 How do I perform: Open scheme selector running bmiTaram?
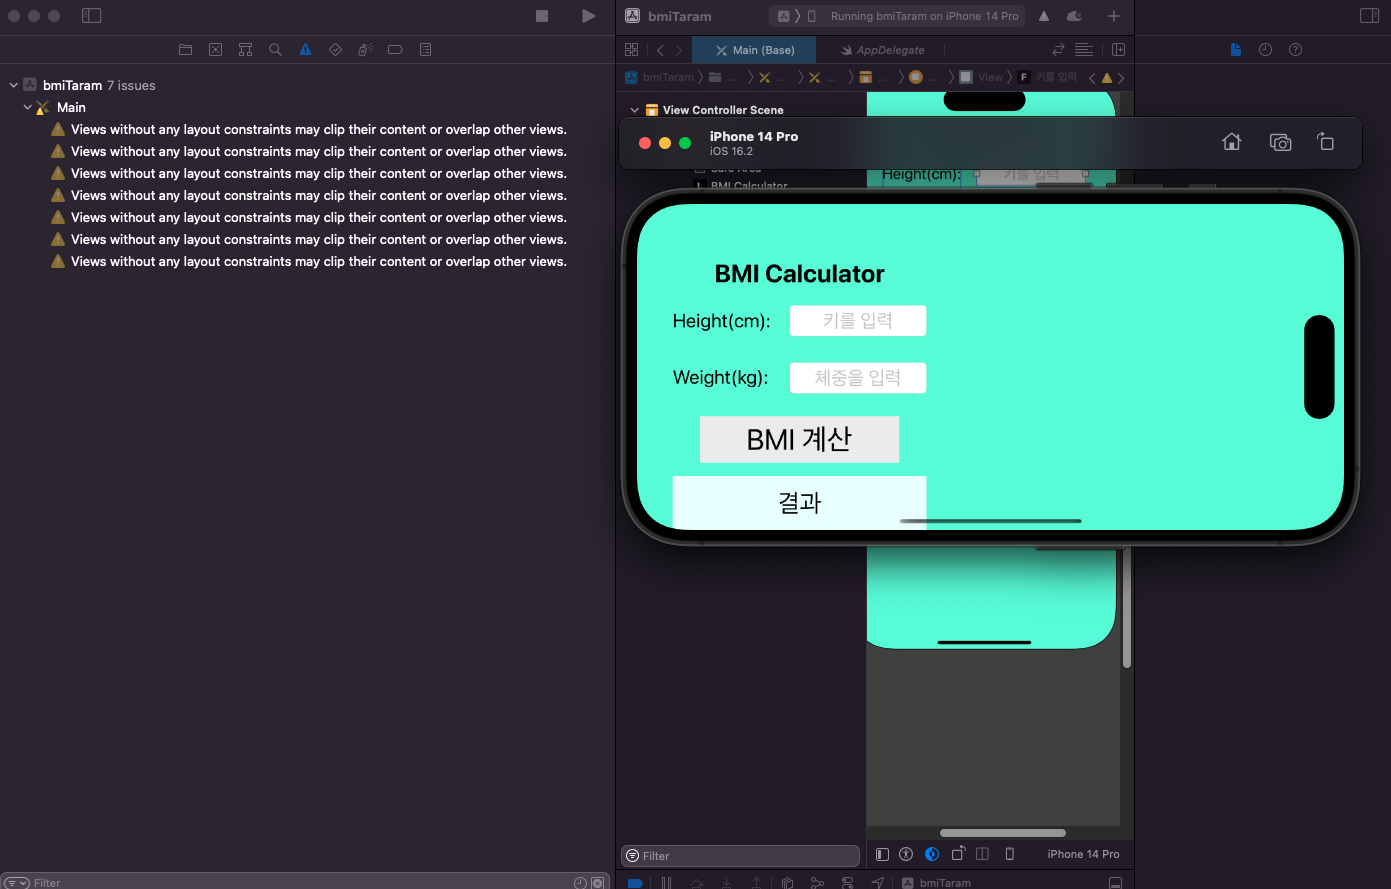click(897, 16)
